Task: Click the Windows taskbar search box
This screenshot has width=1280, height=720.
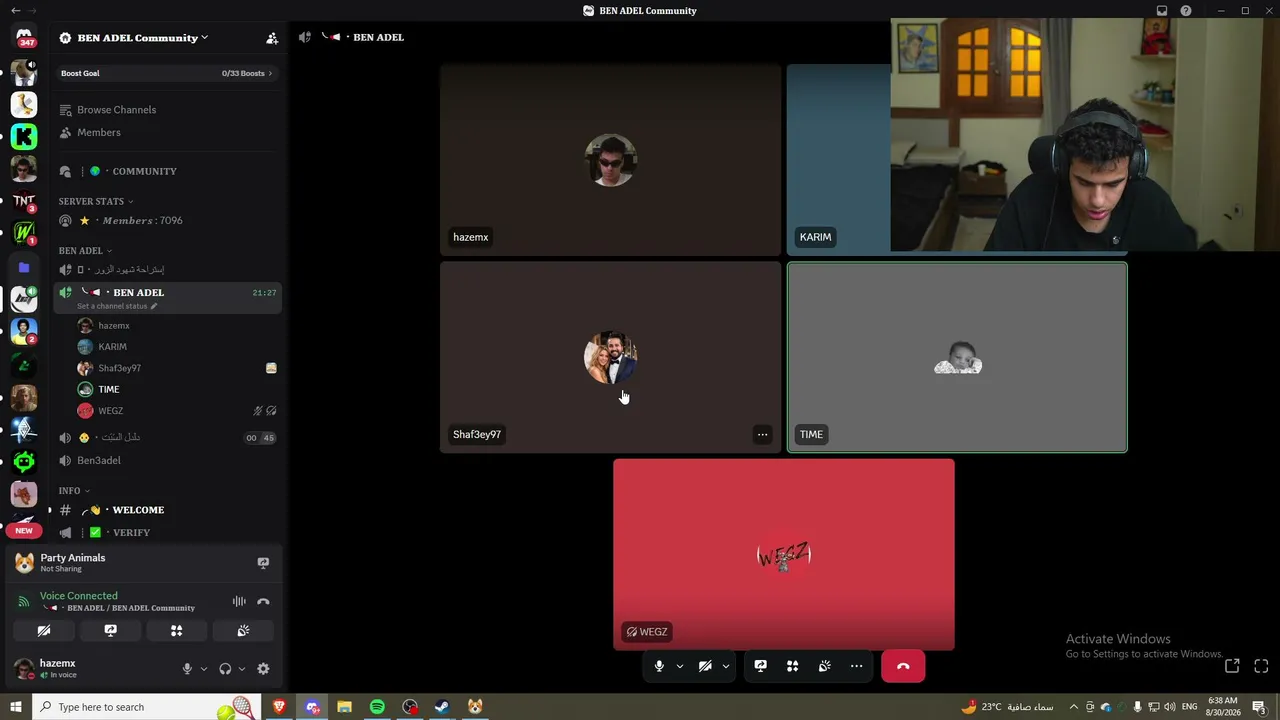Action: pyautogui.click(x=147, y=707)
